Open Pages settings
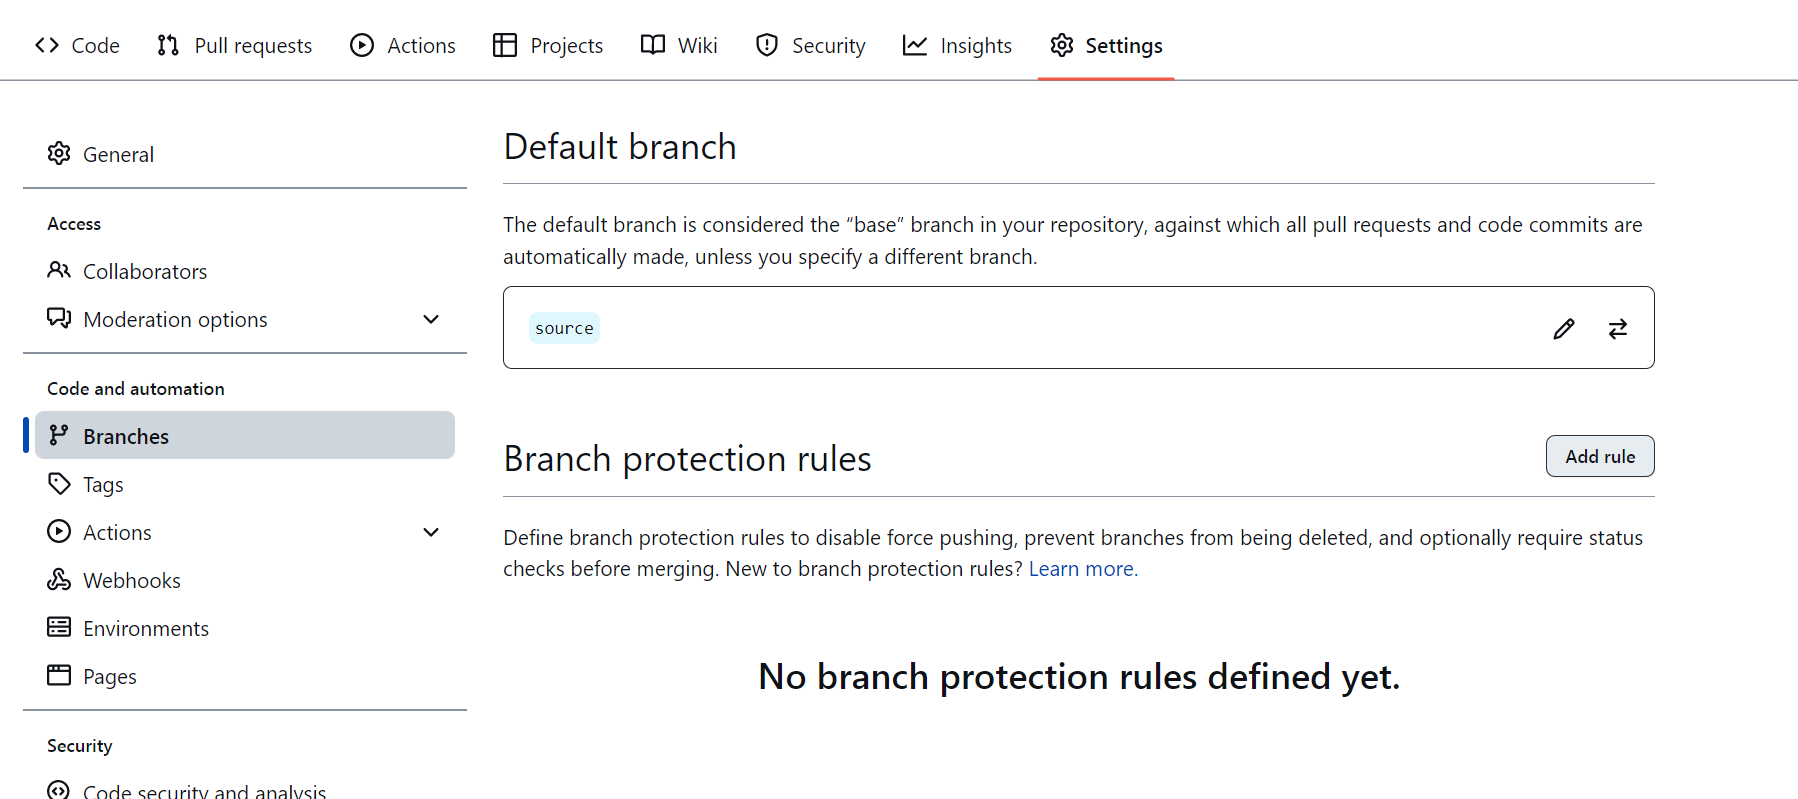This screenshot has width=1798, height=799. click(x=245, y=676)
